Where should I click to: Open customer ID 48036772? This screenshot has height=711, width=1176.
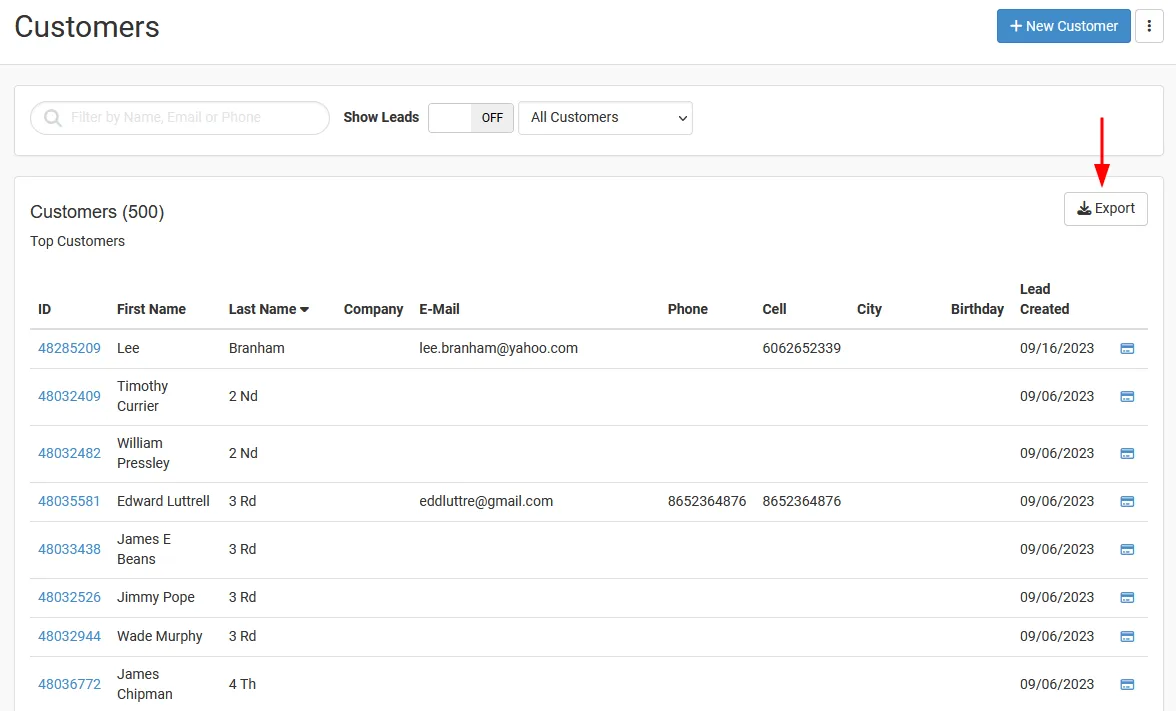pyautogui.click(x=69, y=684)
